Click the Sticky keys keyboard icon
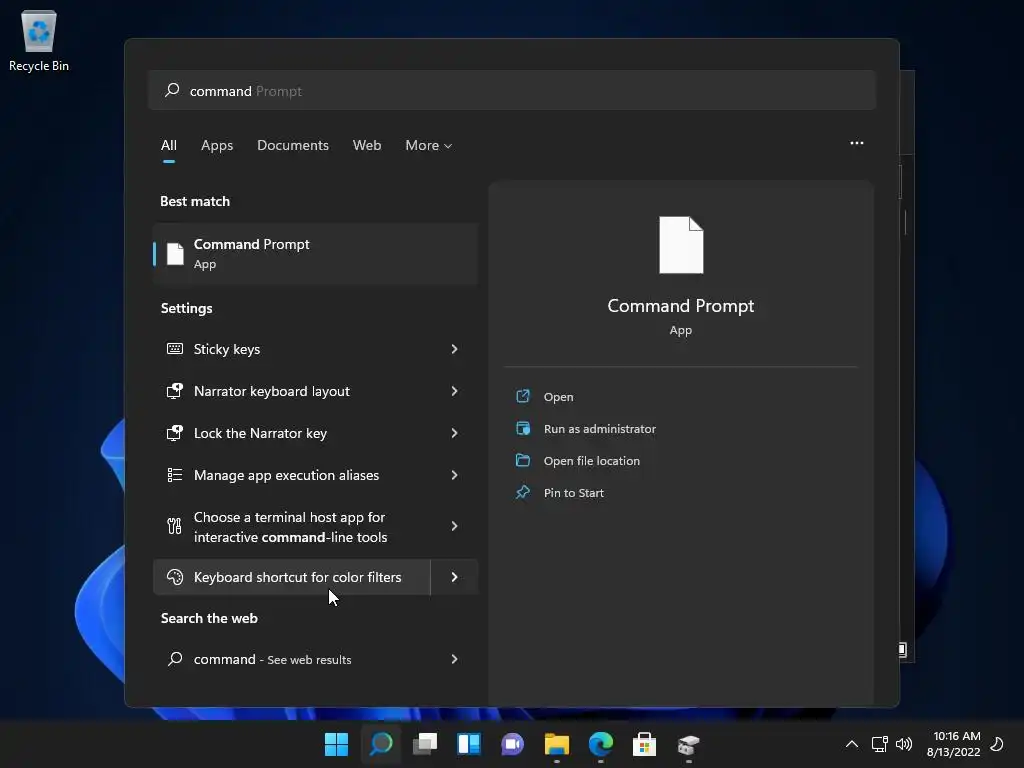1024x768 pixels. coord(174,349)
